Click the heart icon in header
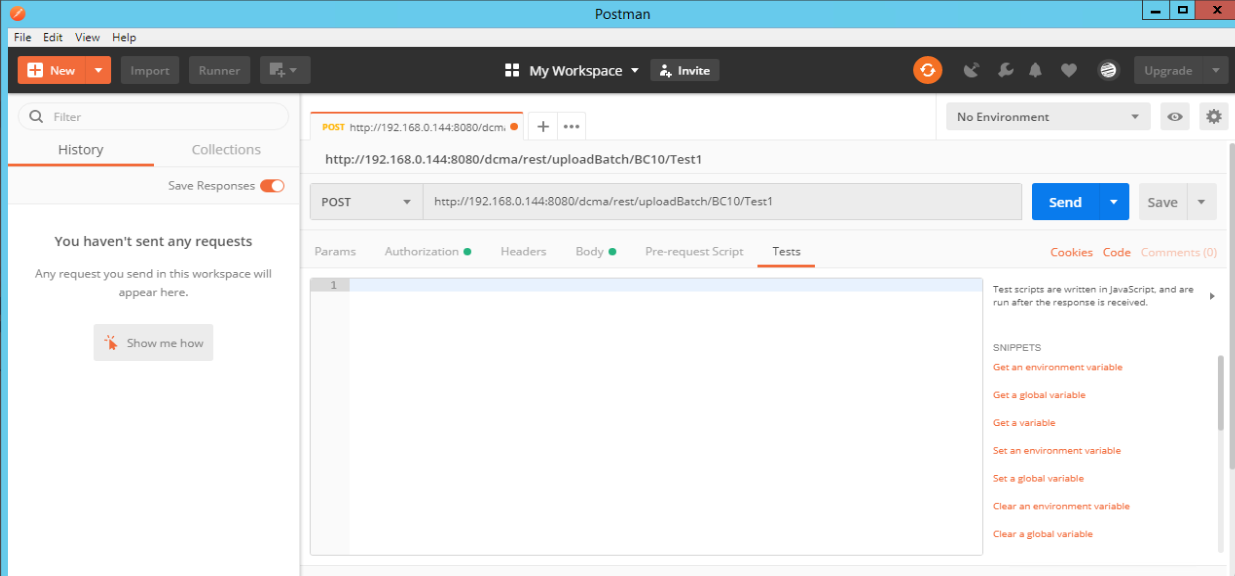This screenshot has width=1235, height=576. tap(1069, 70)
